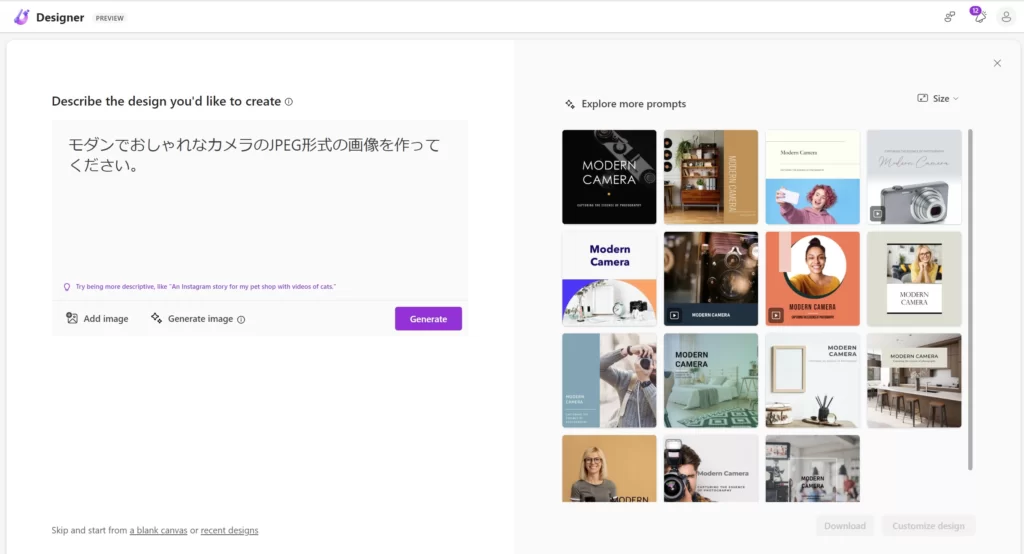
Task: Click the Download button
Action: [845, 526]
